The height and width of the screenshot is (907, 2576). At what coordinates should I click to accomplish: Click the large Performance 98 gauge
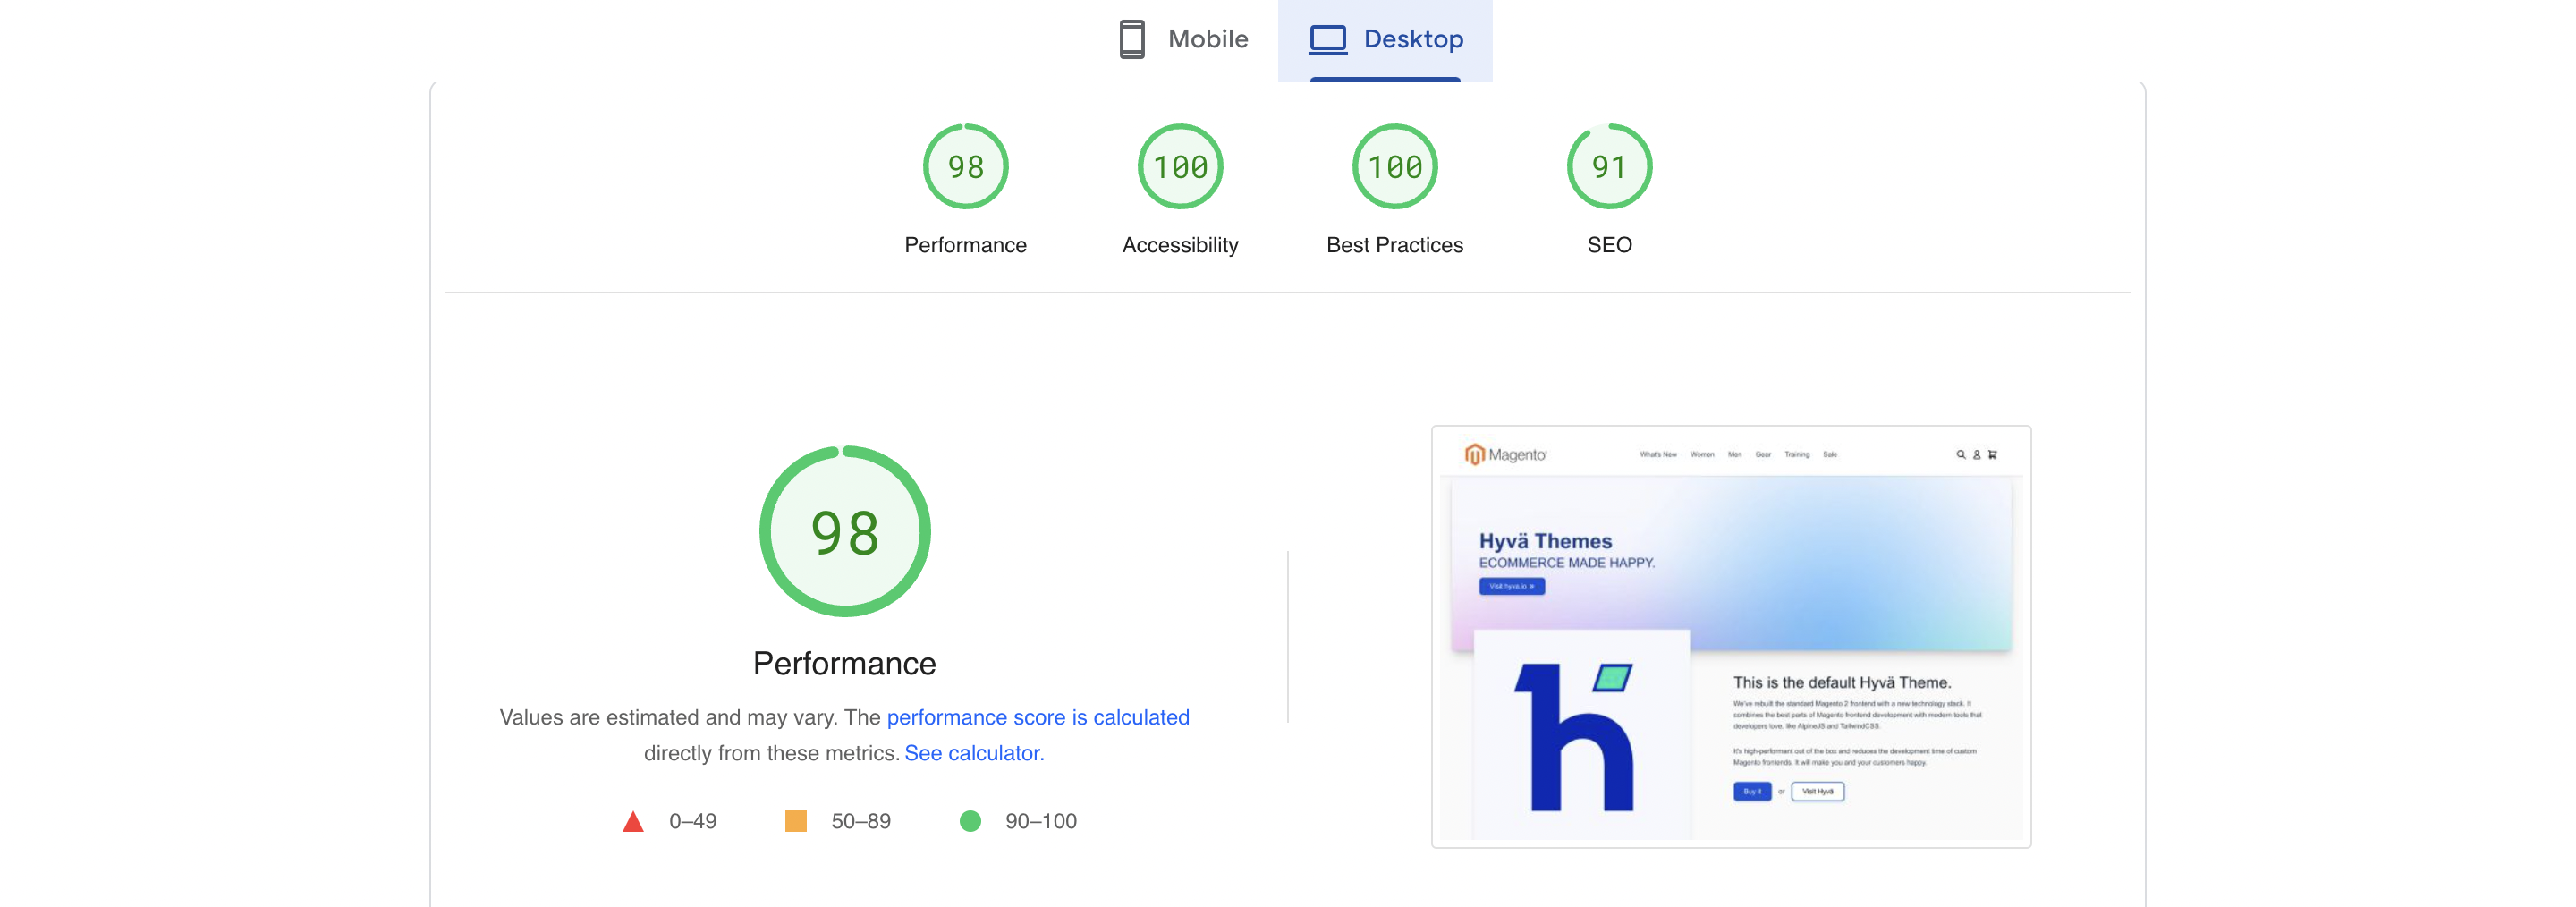845,531
